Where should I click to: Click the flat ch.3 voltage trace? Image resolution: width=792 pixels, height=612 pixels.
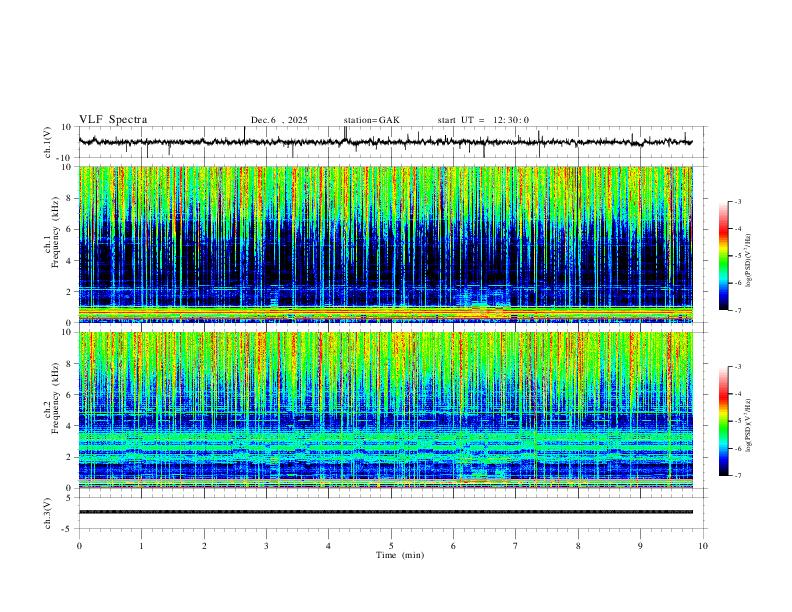pyautogui.click(x=385, y=512)
